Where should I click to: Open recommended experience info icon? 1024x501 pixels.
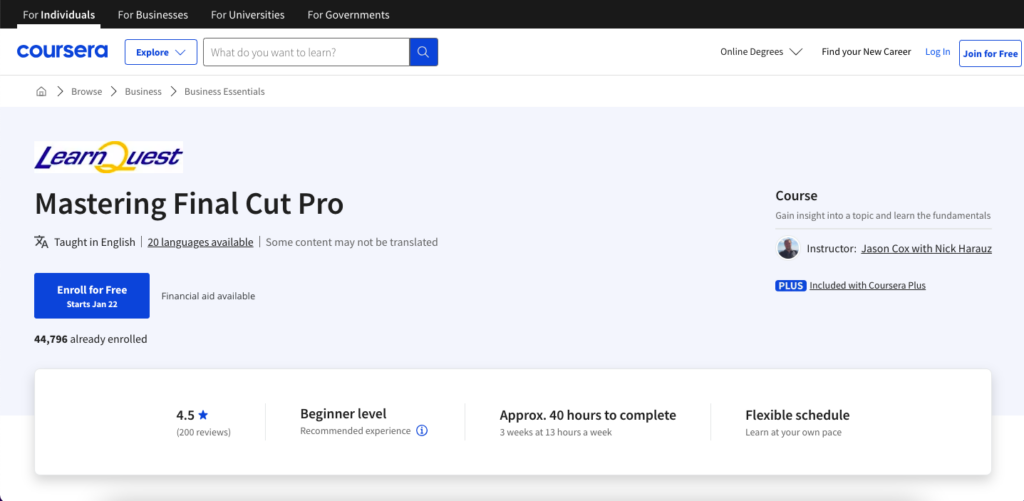pyautogui.click(x=422, y=430)
